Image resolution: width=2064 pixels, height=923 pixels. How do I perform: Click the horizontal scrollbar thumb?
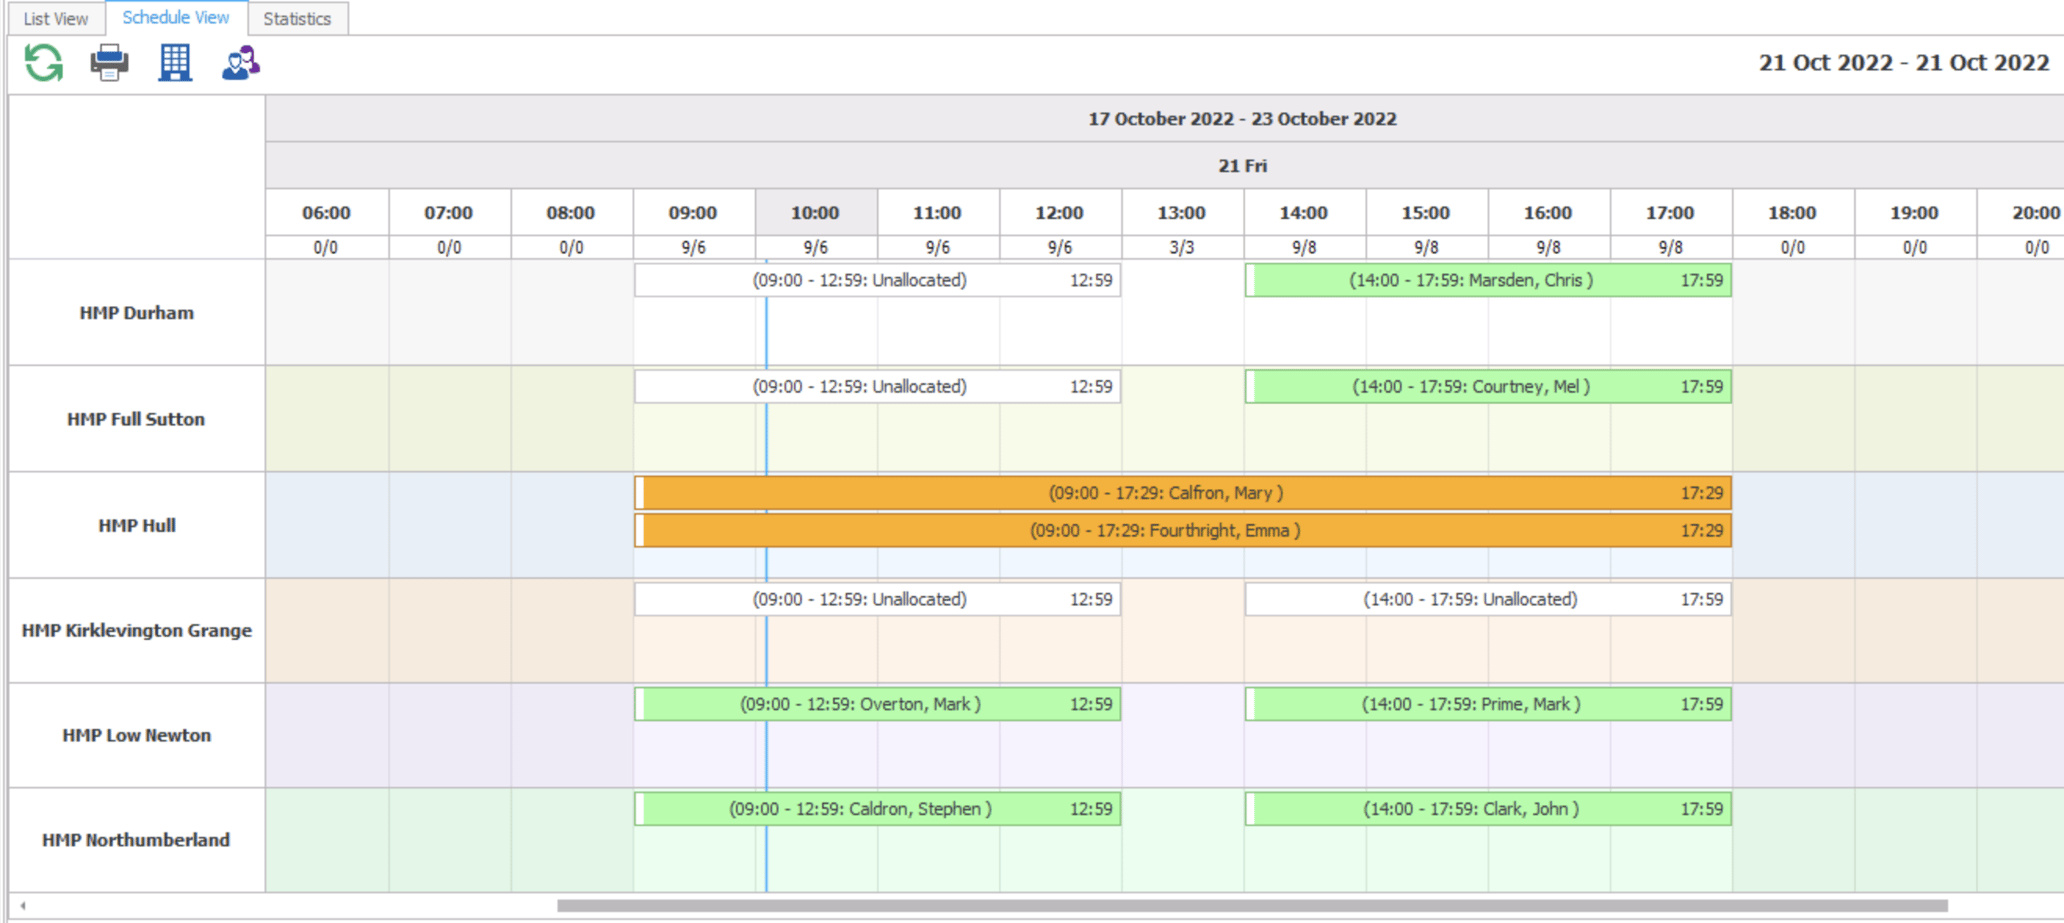tap(1252, 906)
